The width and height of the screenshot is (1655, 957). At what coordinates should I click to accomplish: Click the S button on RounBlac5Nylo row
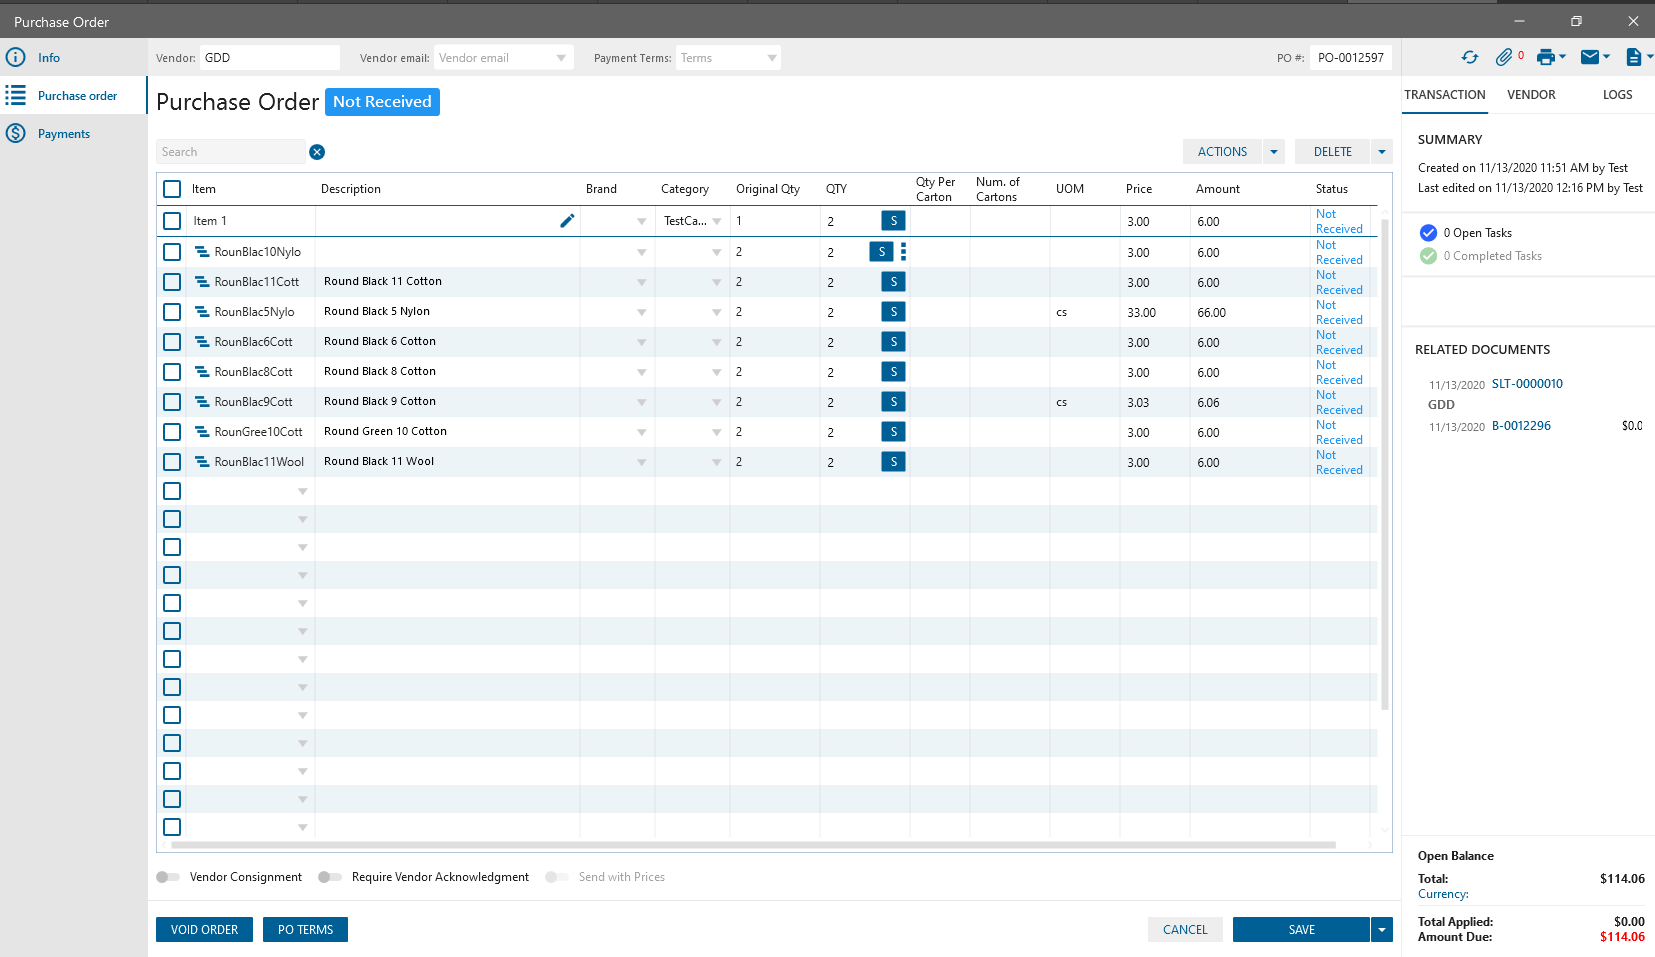[893, 312]
